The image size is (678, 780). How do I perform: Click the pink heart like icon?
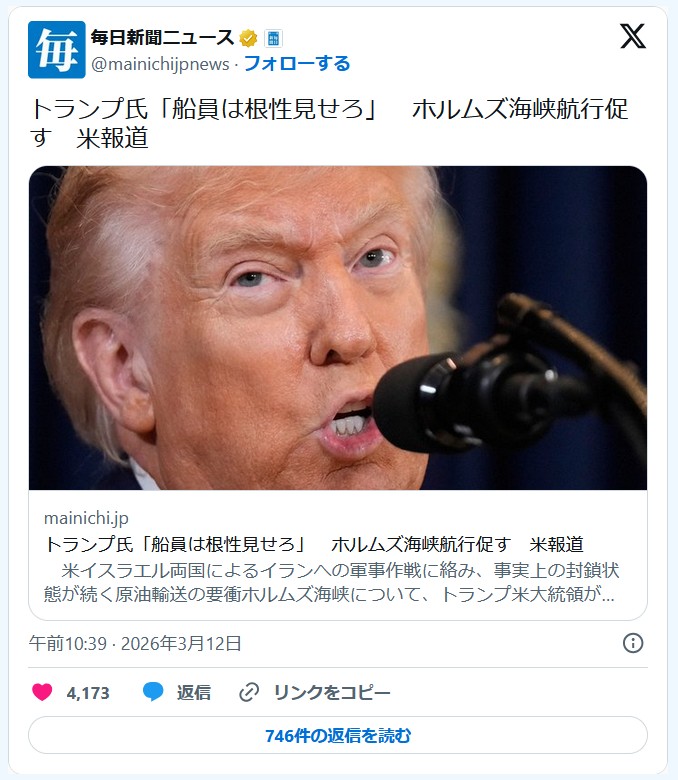point(42,692)
